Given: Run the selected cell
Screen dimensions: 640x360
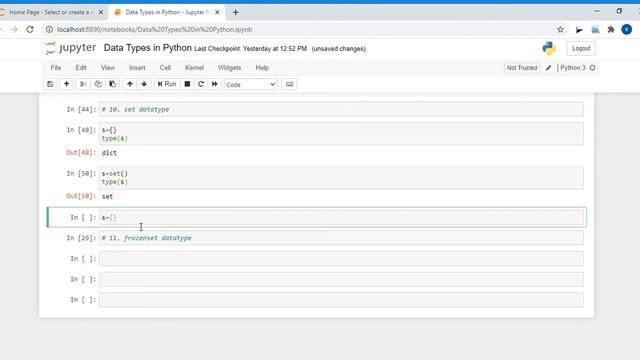Looking at the screenshot, I should tap(167, 84).
